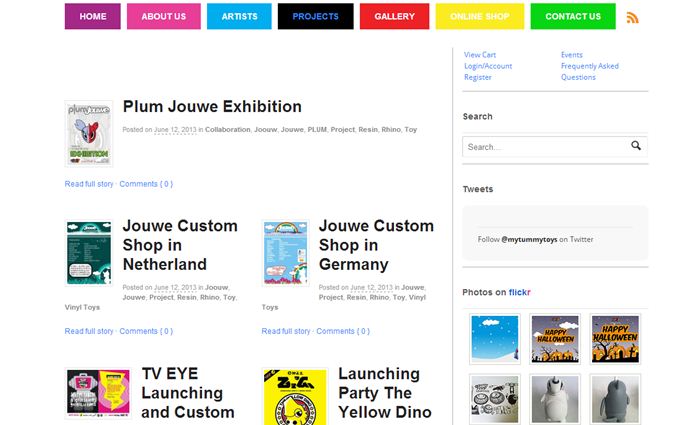Viewport: 700px width, 425px height.
Task: Open Jouwe Custom Shop in Netherland title
Action: click(x=180, y=245)
